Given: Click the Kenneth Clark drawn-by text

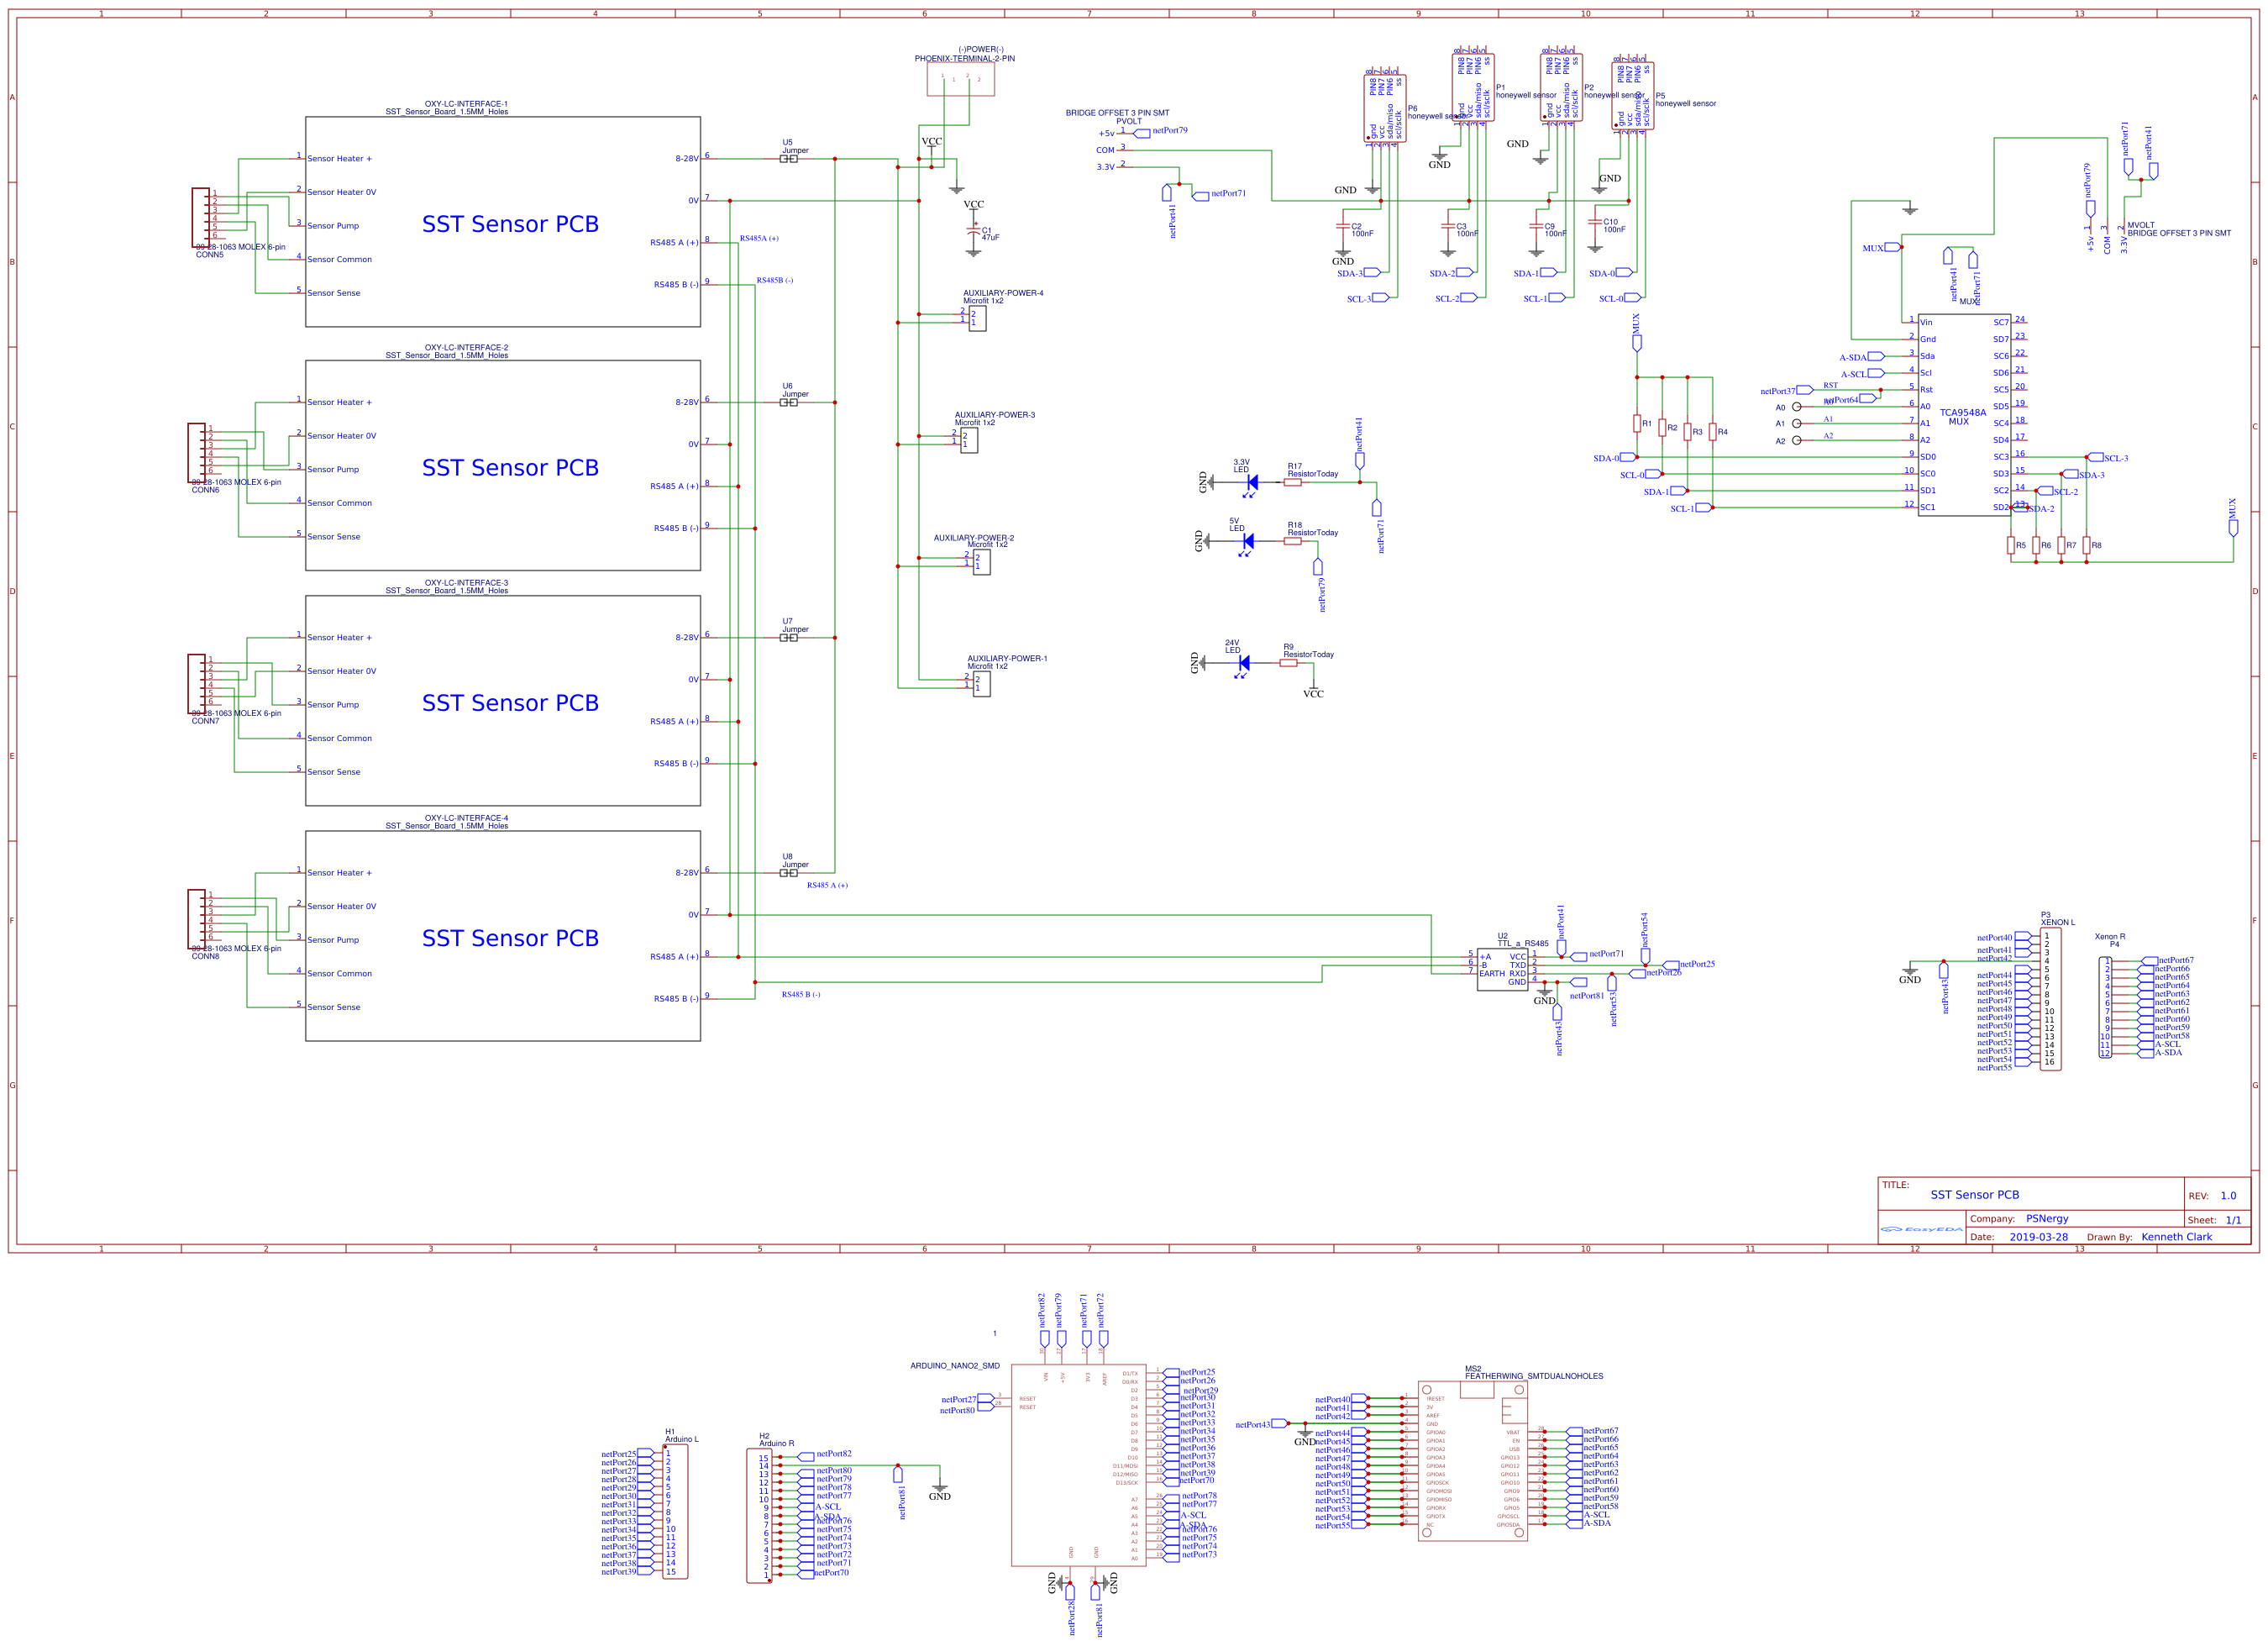Looking at the screenshot, I should (x=2176, y=1237).
